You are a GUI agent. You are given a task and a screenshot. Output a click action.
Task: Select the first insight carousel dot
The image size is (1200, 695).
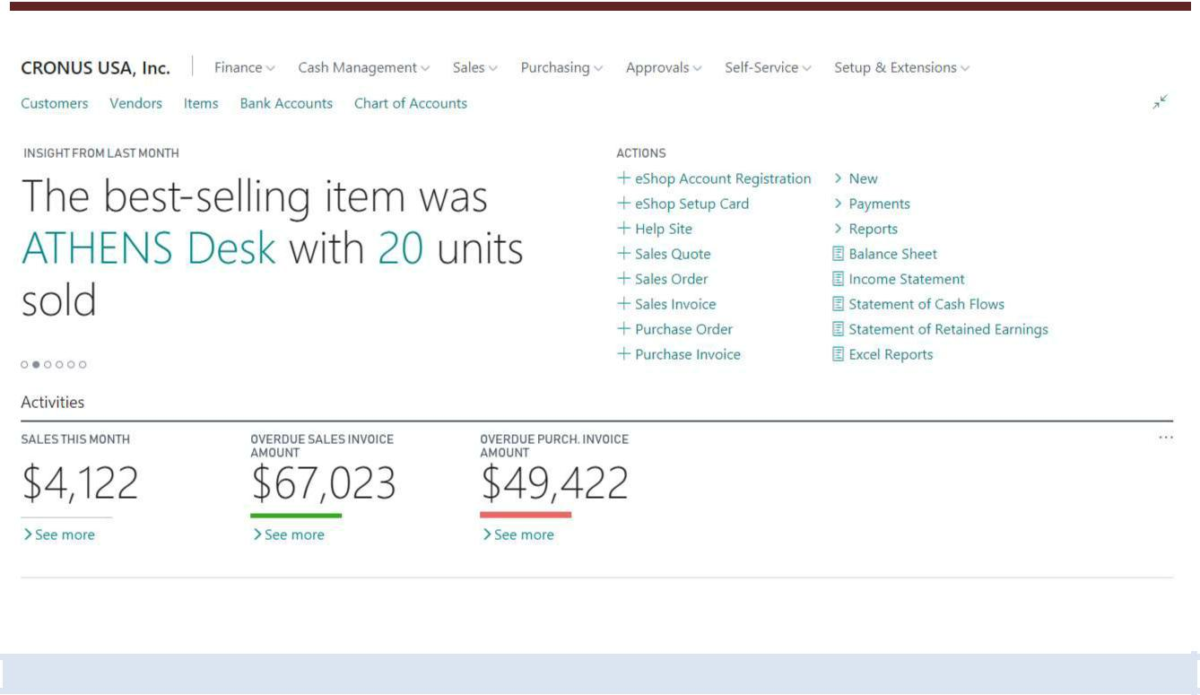[x=25, y=365]
